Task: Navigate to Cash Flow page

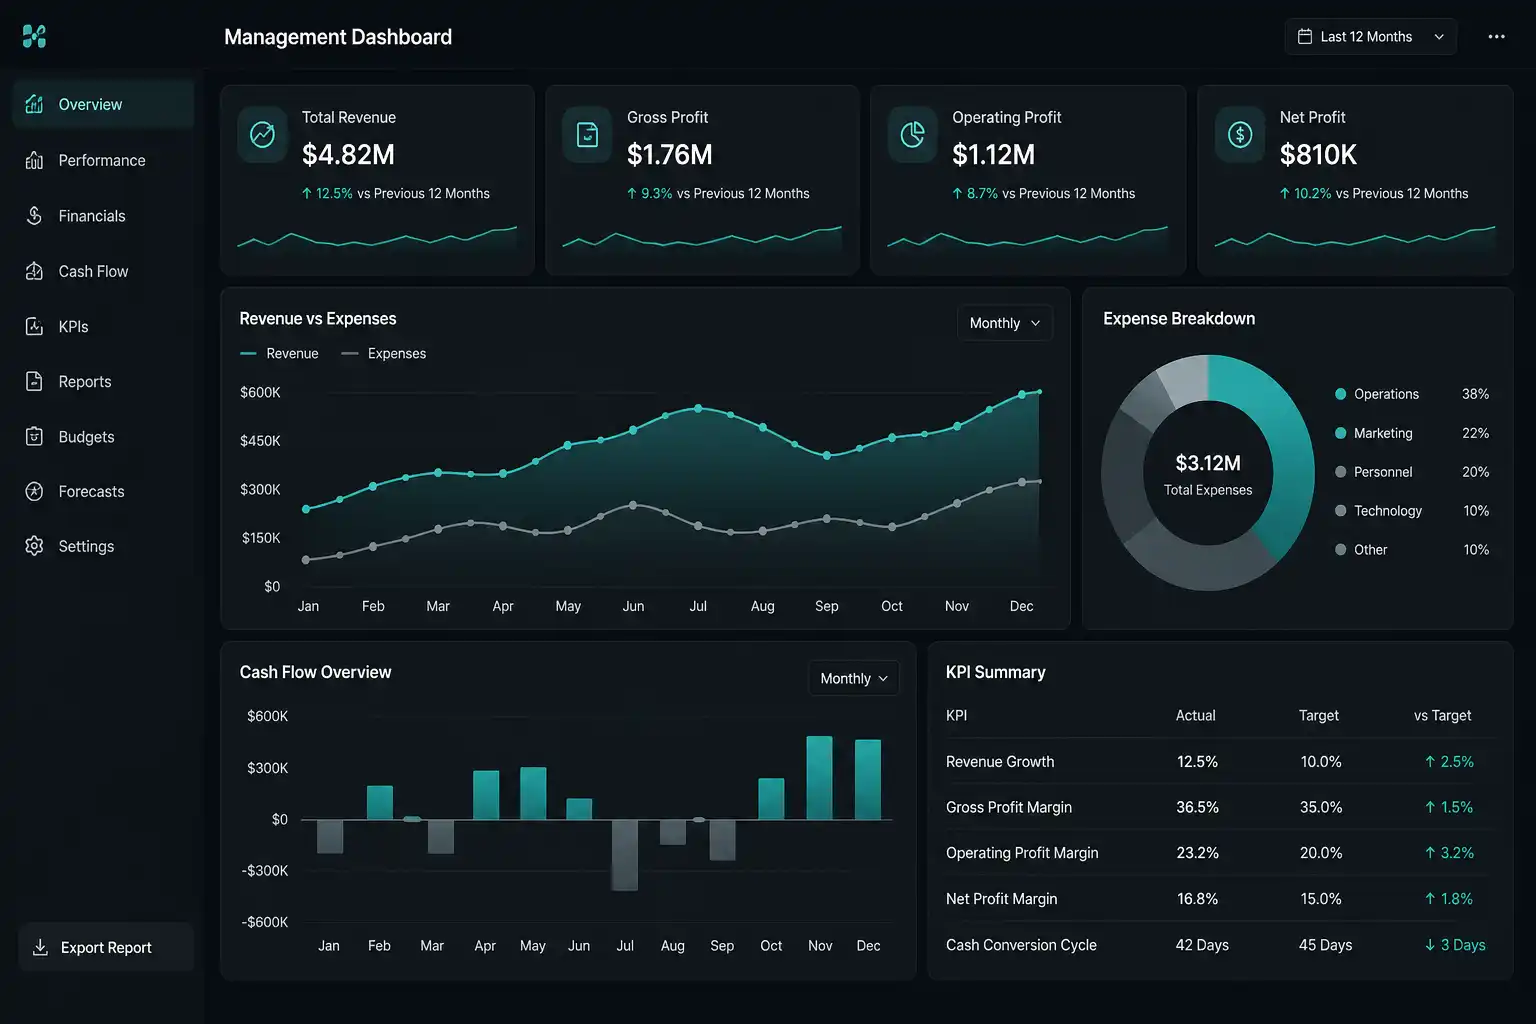Action: click(104, 271)
